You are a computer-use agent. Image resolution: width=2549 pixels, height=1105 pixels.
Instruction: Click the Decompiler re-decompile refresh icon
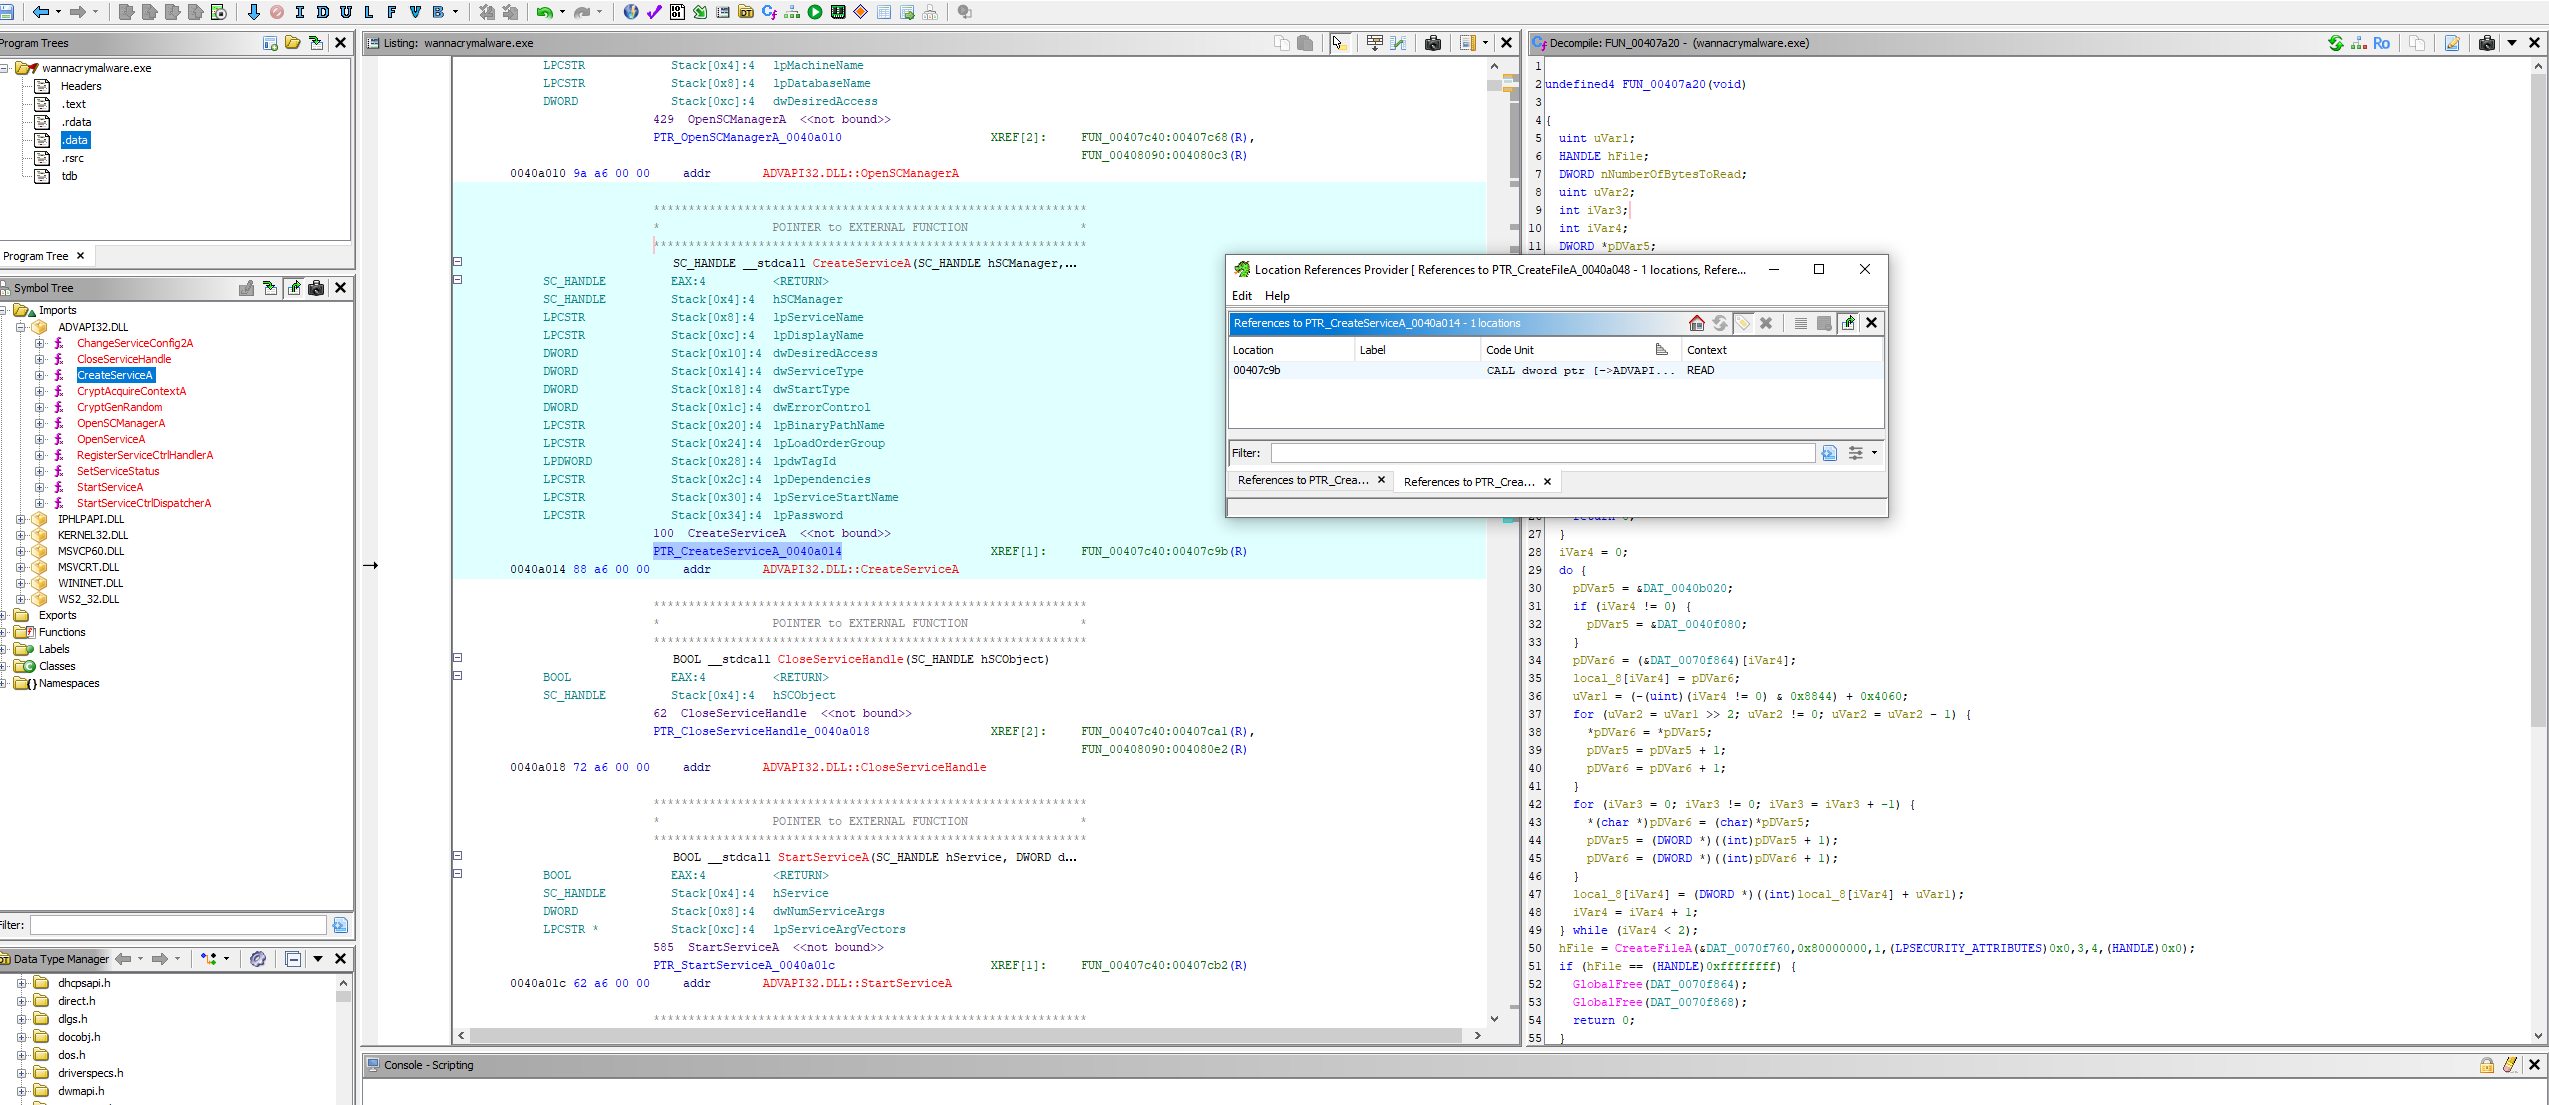click(2335, 43)
